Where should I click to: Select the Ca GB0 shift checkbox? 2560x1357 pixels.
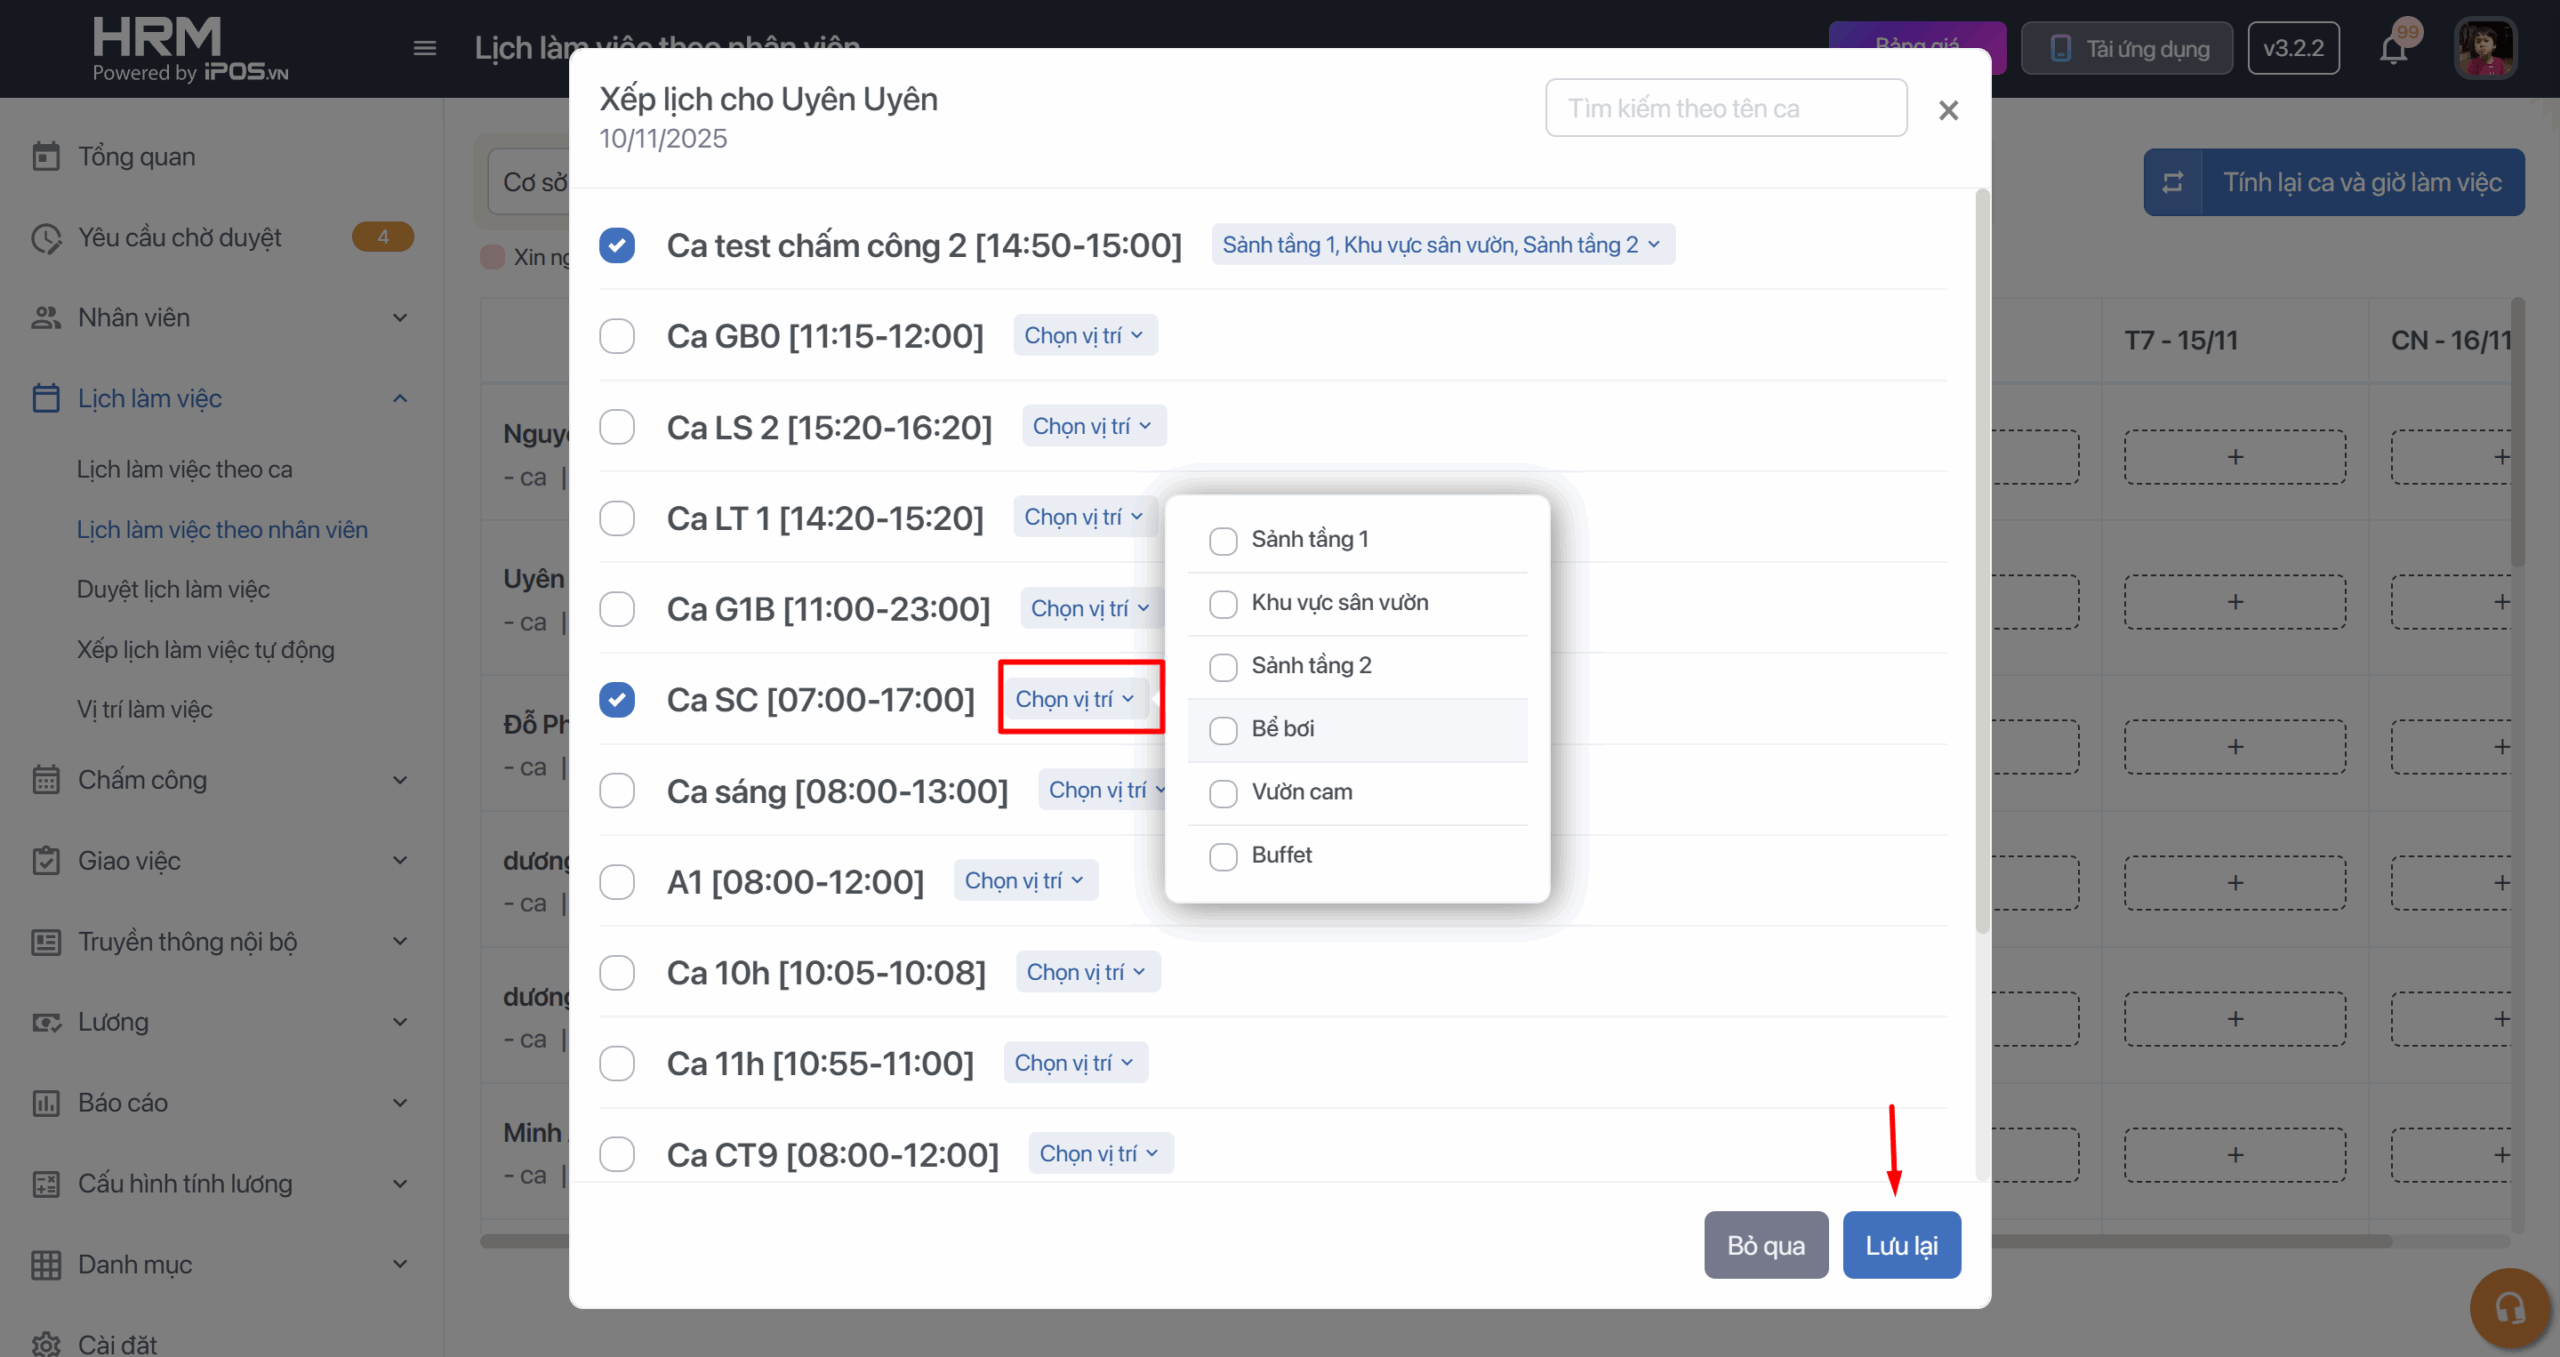point(617,336)
